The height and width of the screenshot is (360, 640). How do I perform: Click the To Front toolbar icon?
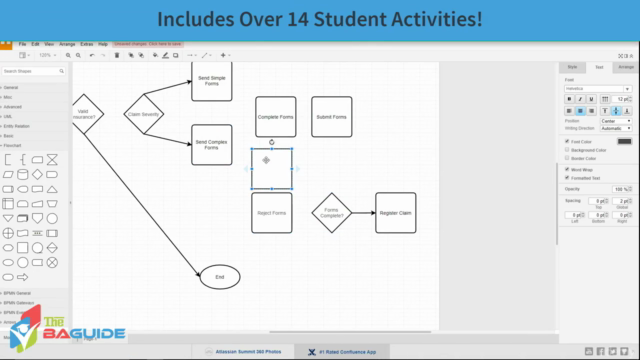131,55
